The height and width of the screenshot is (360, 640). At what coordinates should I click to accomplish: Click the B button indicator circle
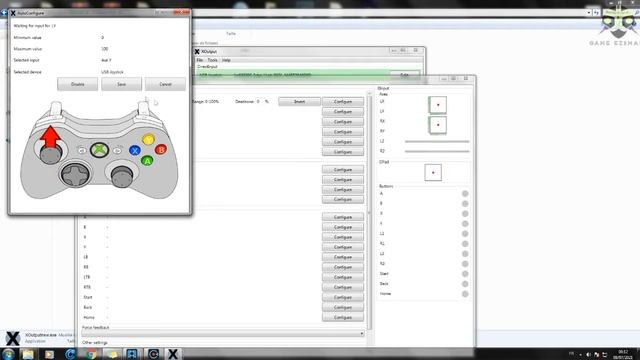coord(465,204)
